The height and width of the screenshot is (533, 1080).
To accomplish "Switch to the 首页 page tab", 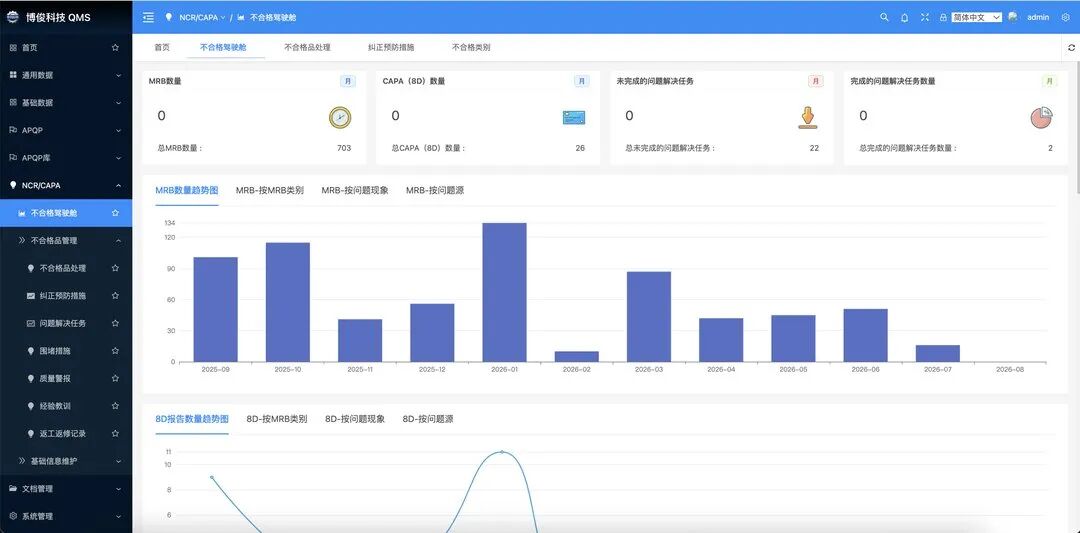I will click(x=162, y=48).
